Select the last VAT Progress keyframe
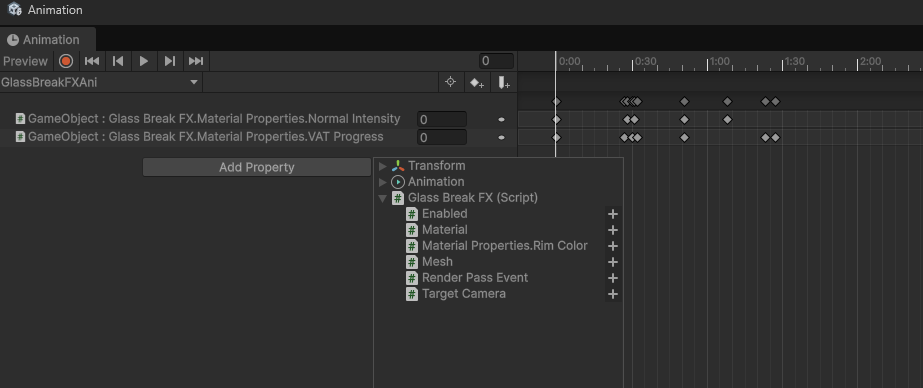 [776, 138]
